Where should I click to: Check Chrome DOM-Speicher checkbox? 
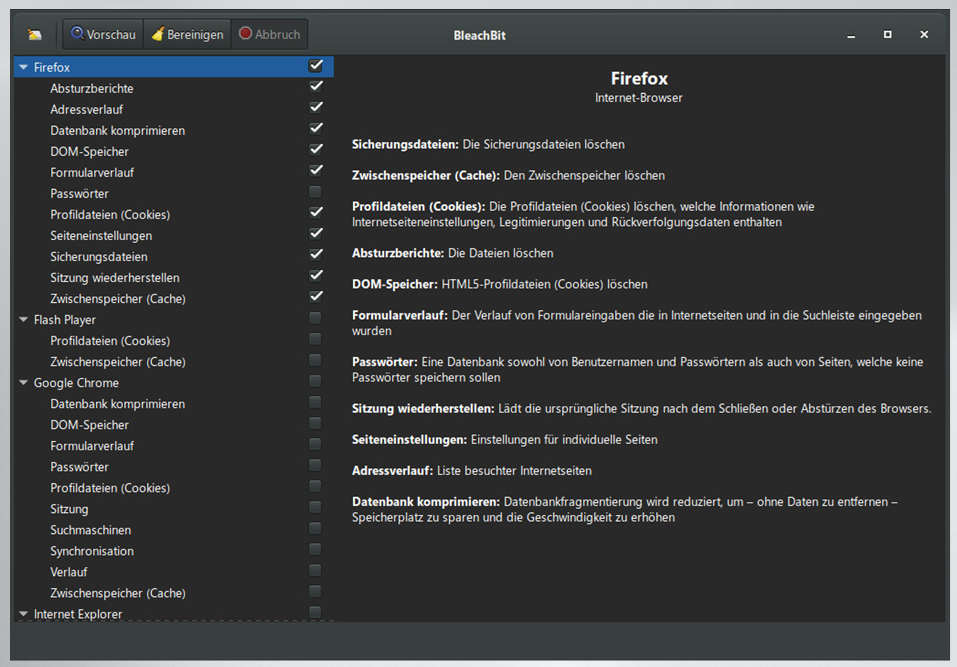315,423
